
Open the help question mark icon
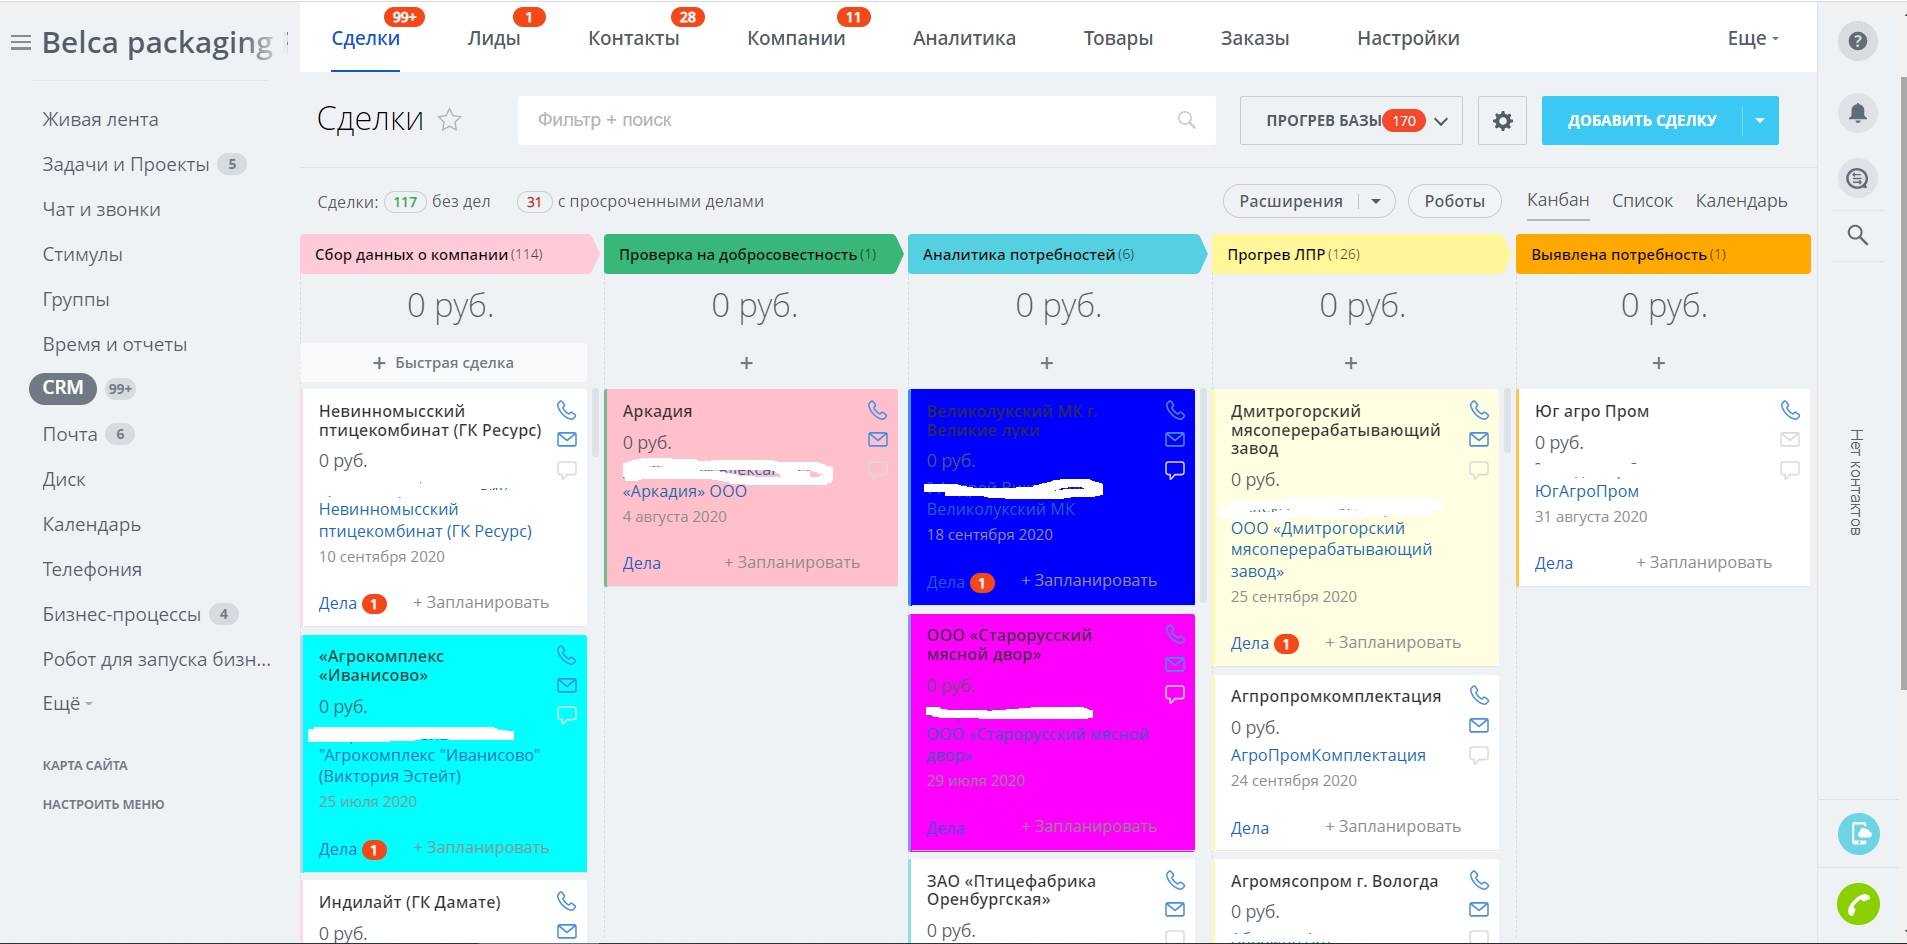coord(1857,41)
